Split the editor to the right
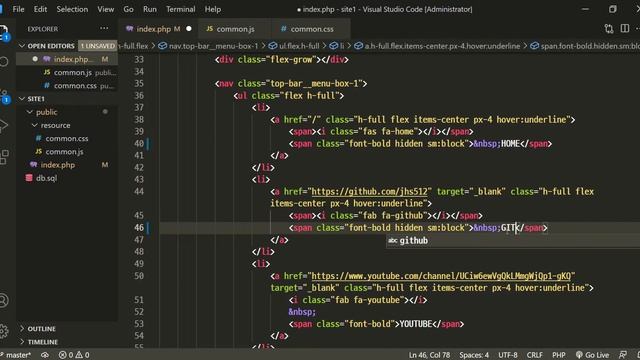The width and height of the screenshot is (640, 360). 625,29
